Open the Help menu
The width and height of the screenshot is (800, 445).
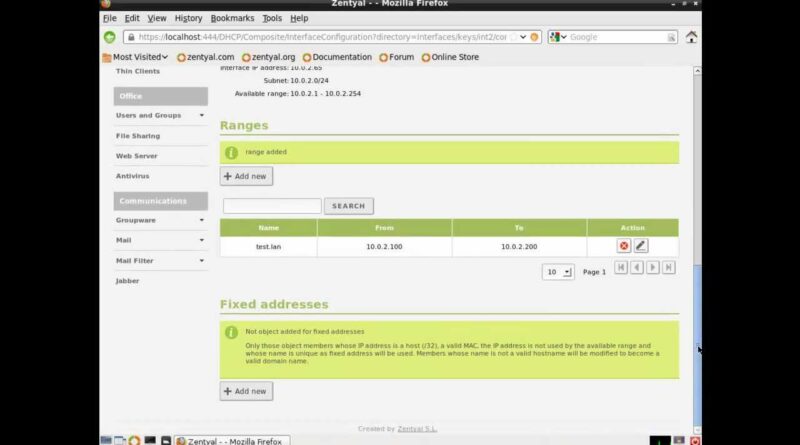click(299, 18)
